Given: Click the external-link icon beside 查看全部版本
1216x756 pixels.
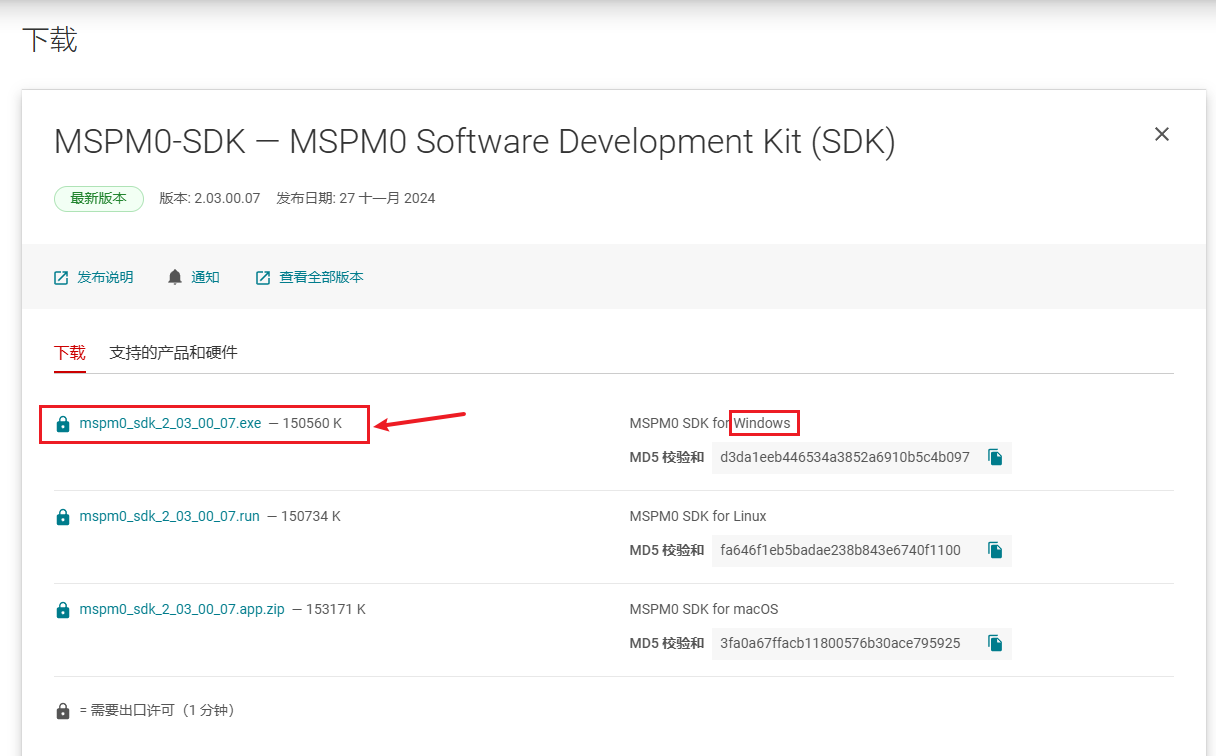Looking at the screenshot, I should [x=263, y=278].
